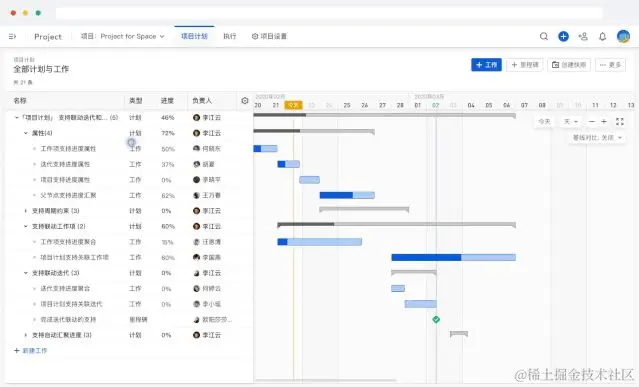Click date 25 in the Gantt header
Image resolution: width=639 pixels, height=387 pixels.
click(x=347, y=105)
